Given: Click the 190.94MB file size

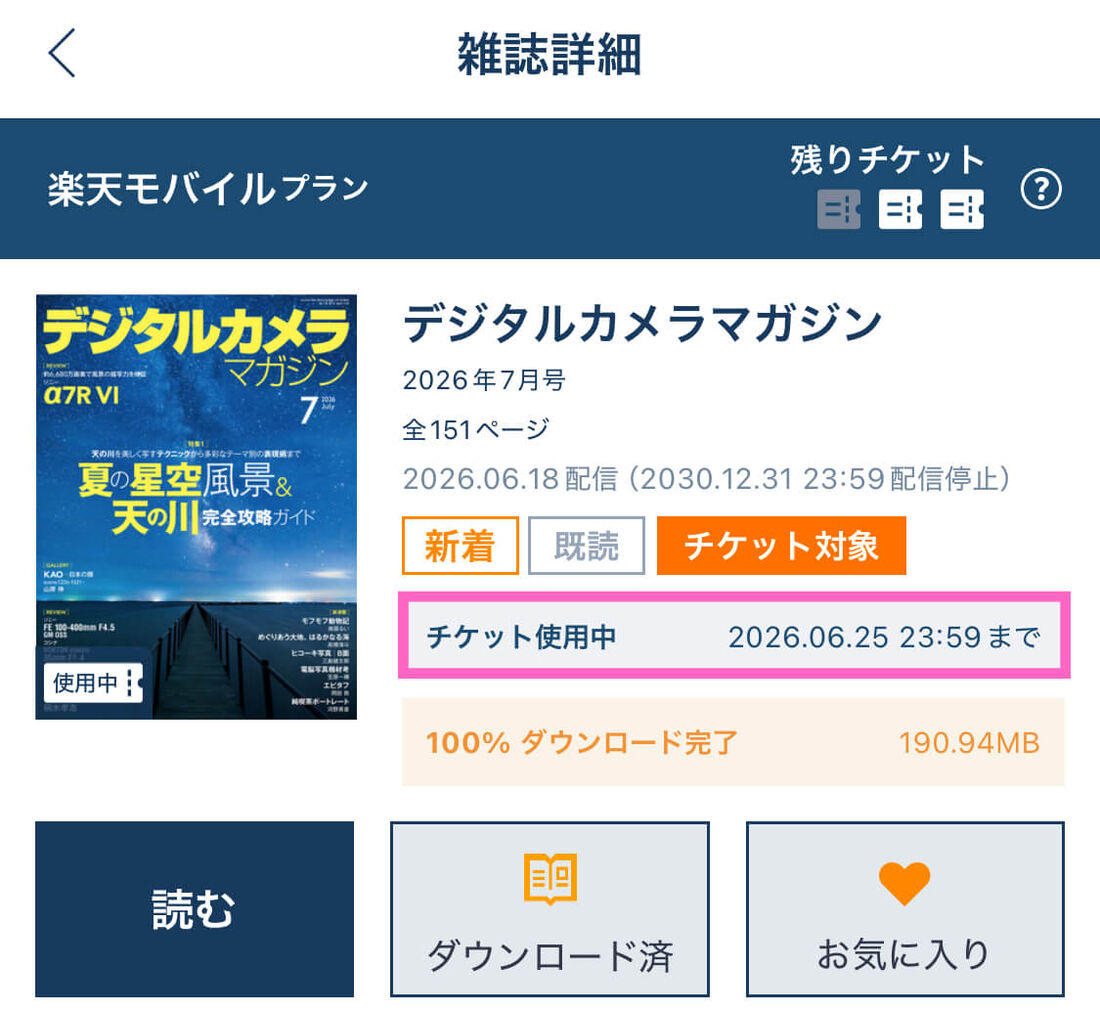Looking at the screenshot, I should pyautogui.click(x=970, y=743).
